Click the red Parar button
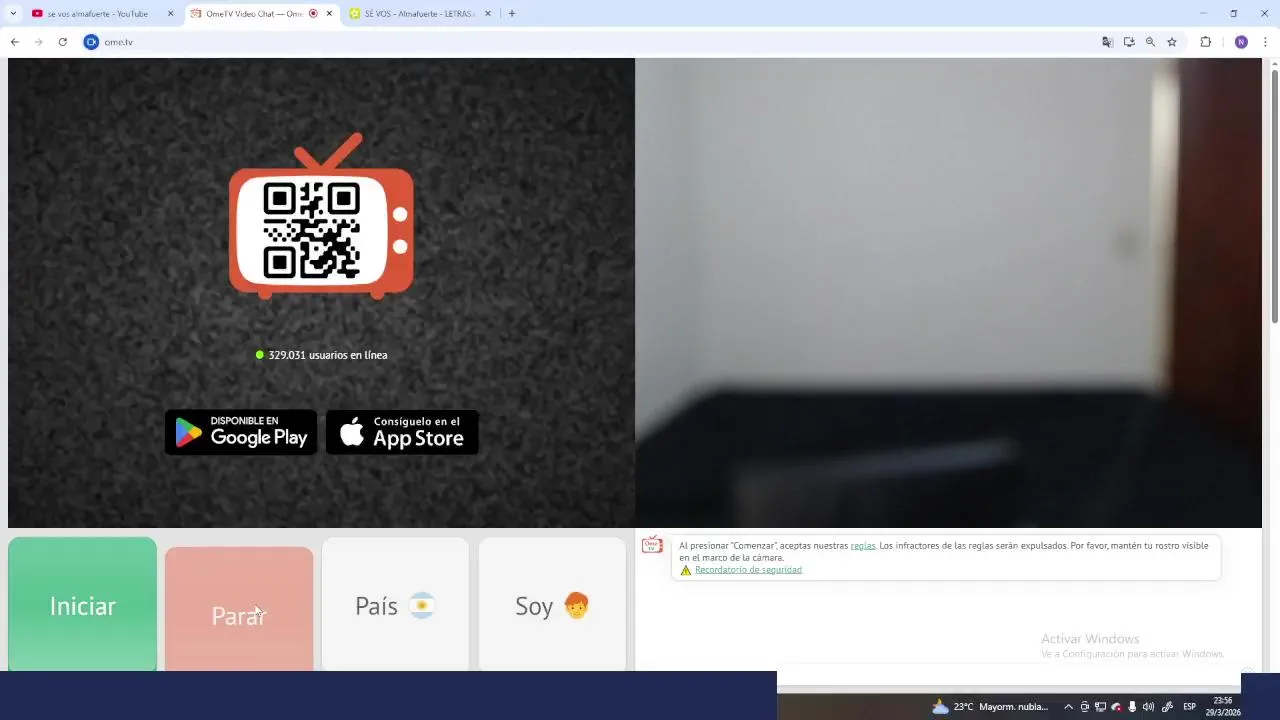This screenshot has height=720, width=1280. pos(239,609)
